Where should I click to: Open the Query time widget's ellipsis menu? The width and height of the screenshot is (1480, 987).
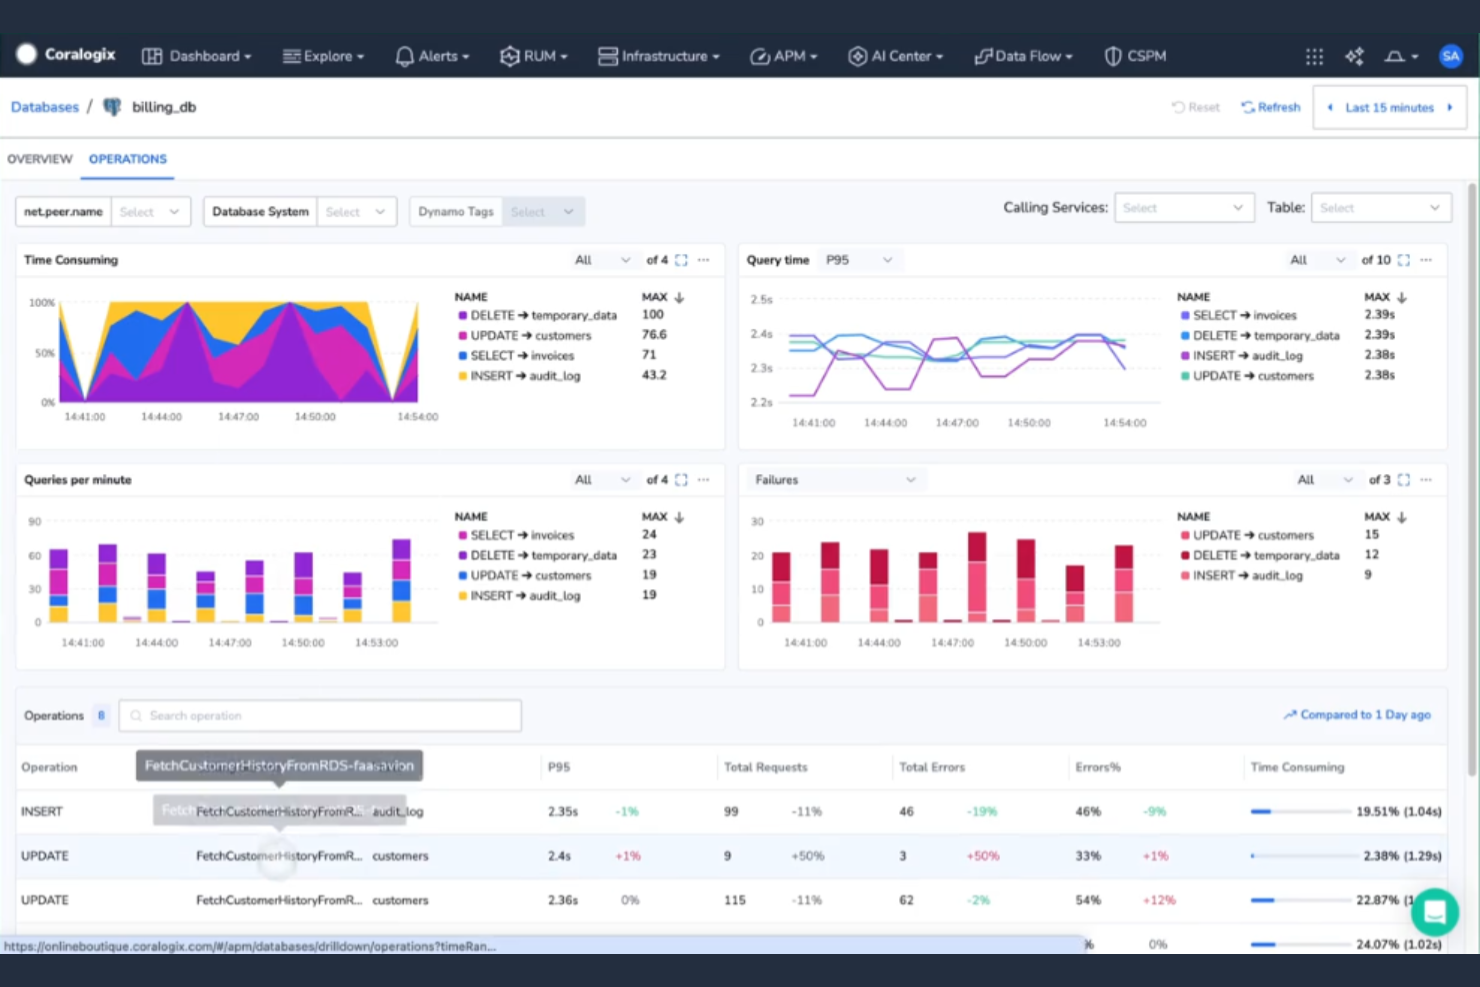1426,259
